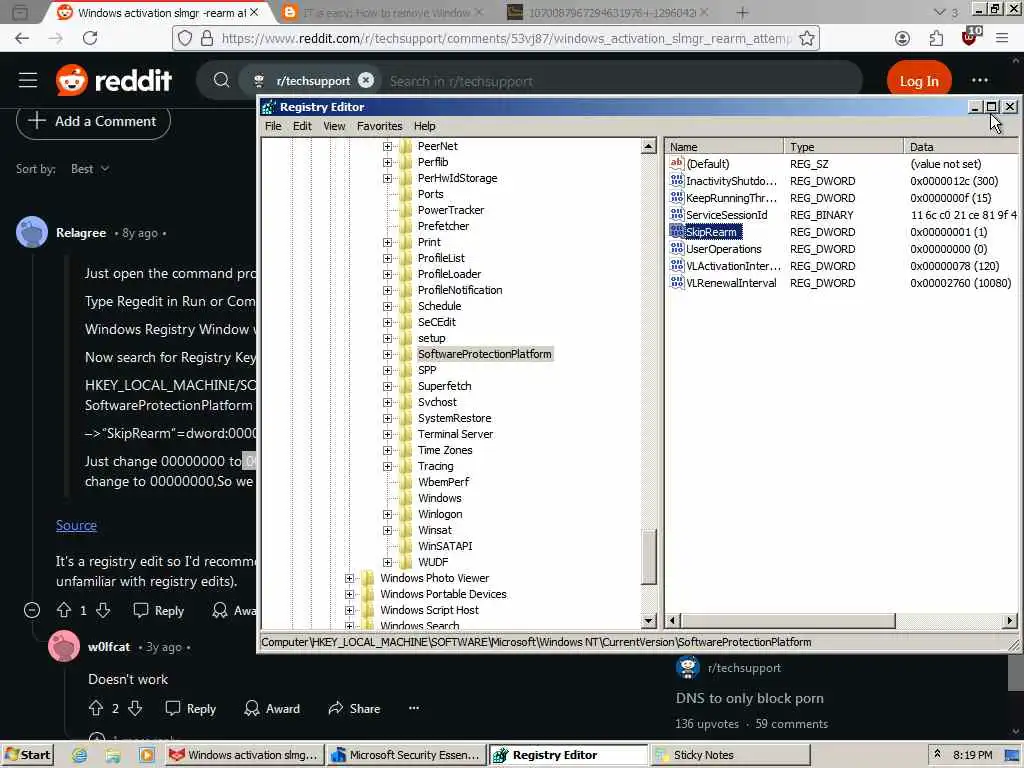Switch to the second browser tab
Viewport: 1024px width, 768px height.
coord(382,12)
